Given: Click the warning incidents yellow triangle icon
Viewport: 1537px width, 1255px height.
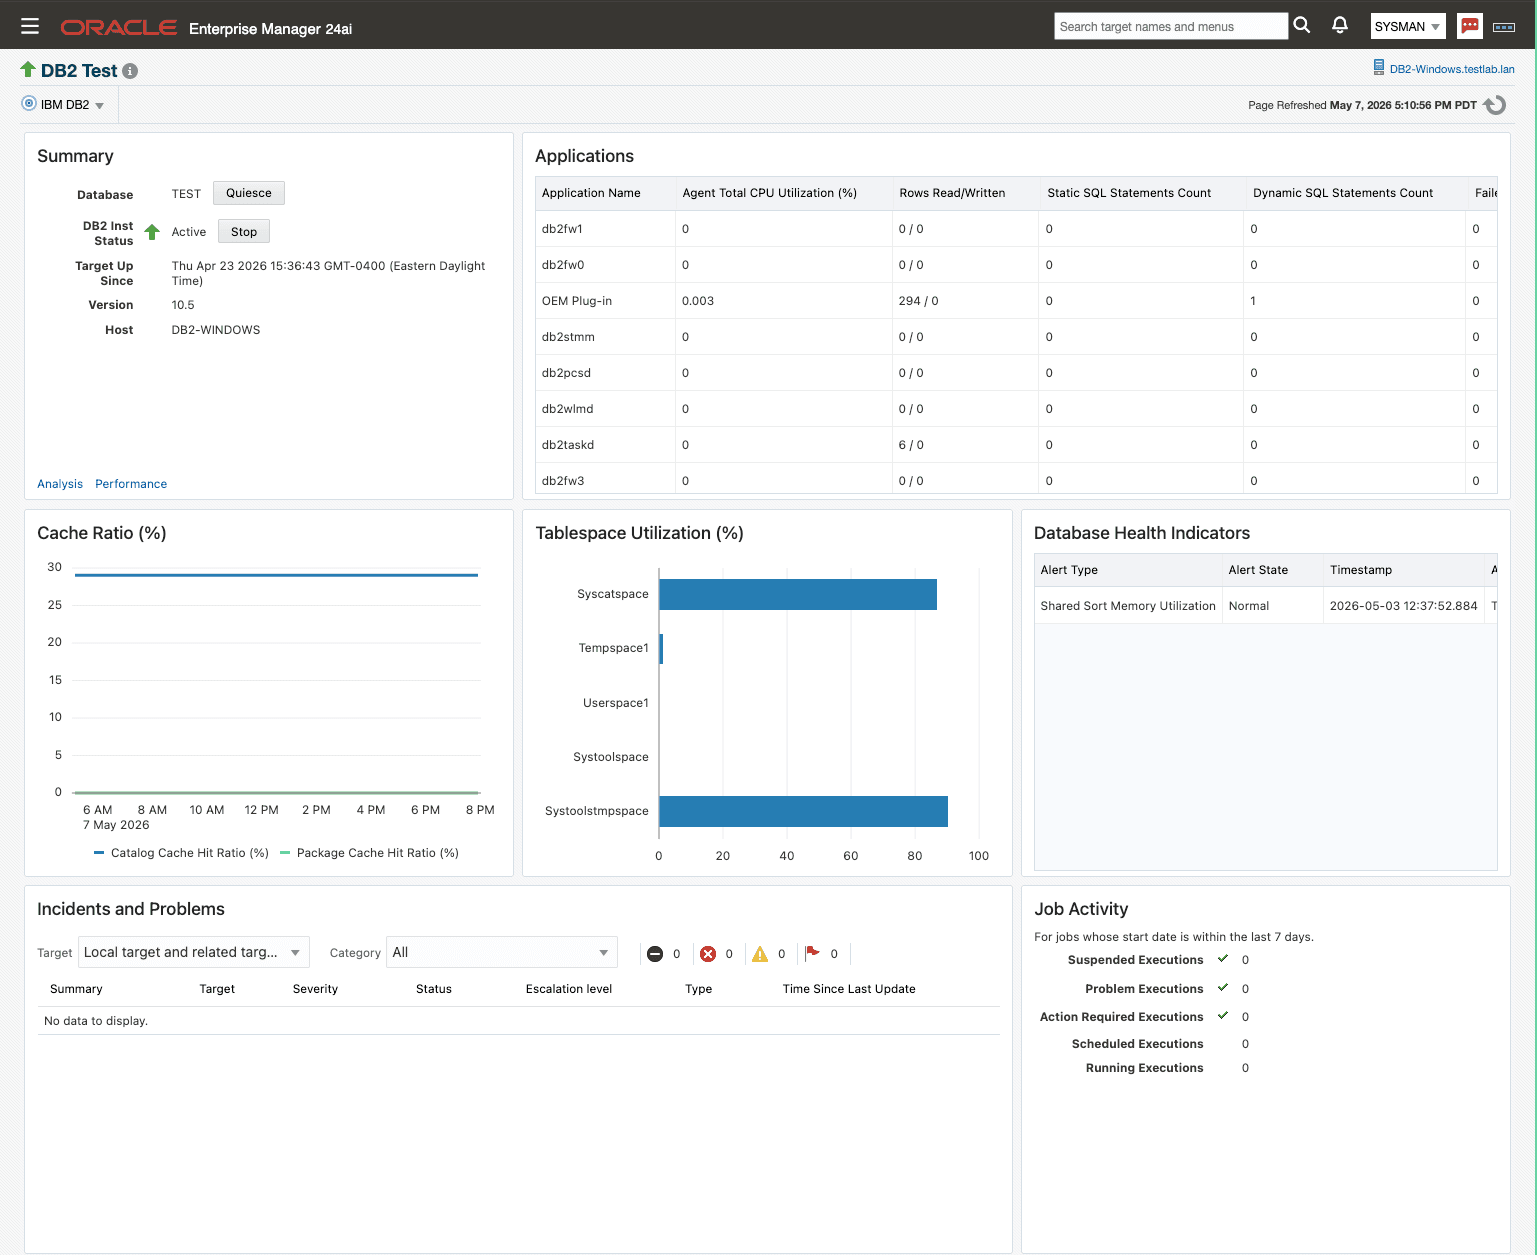Looking at the screenshot, I should point(760,954).
